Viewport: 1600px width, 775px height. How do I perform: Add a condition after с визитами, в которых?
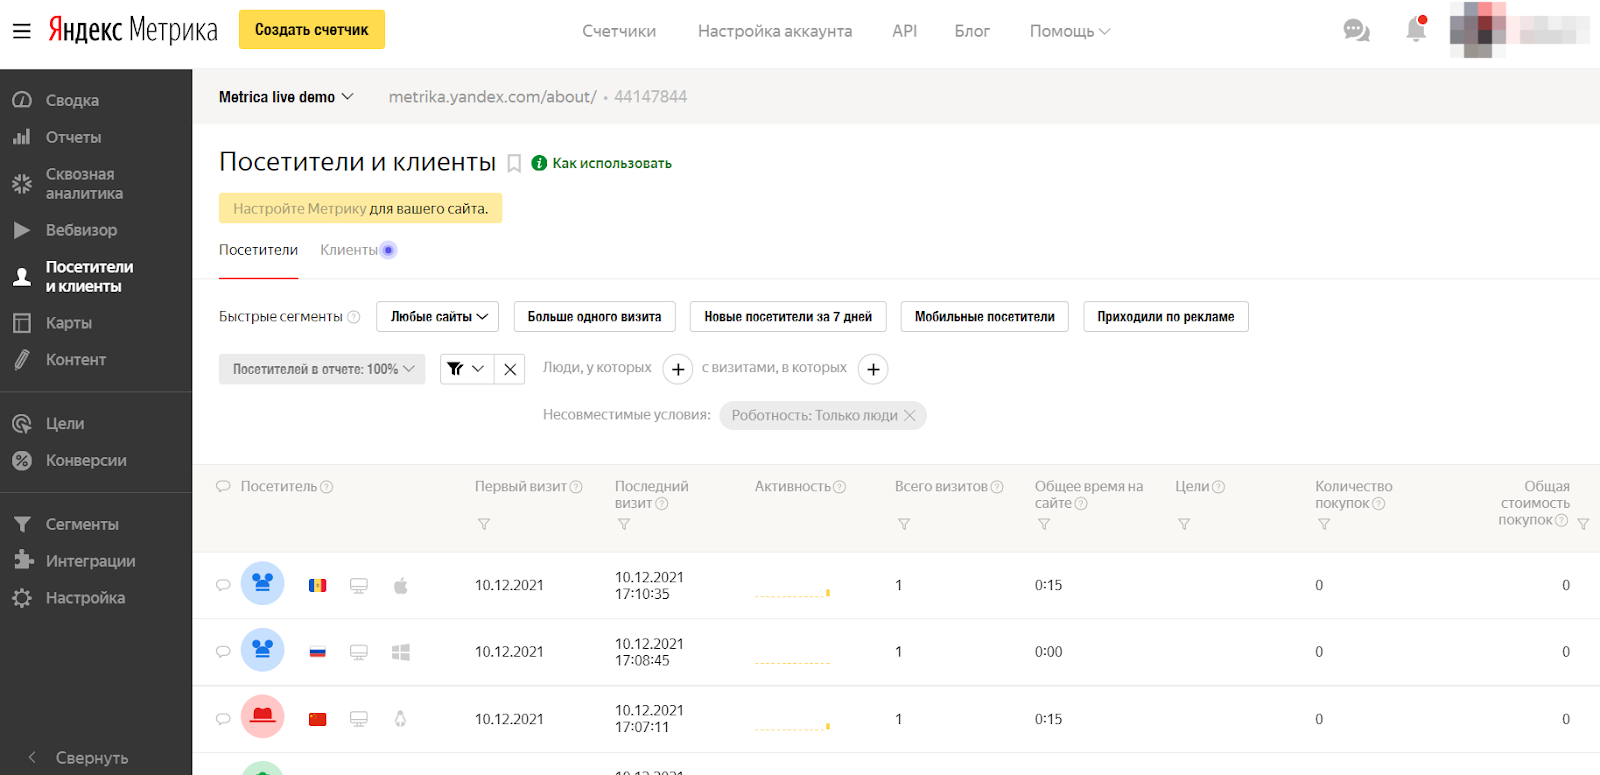[x=873, y=369]
